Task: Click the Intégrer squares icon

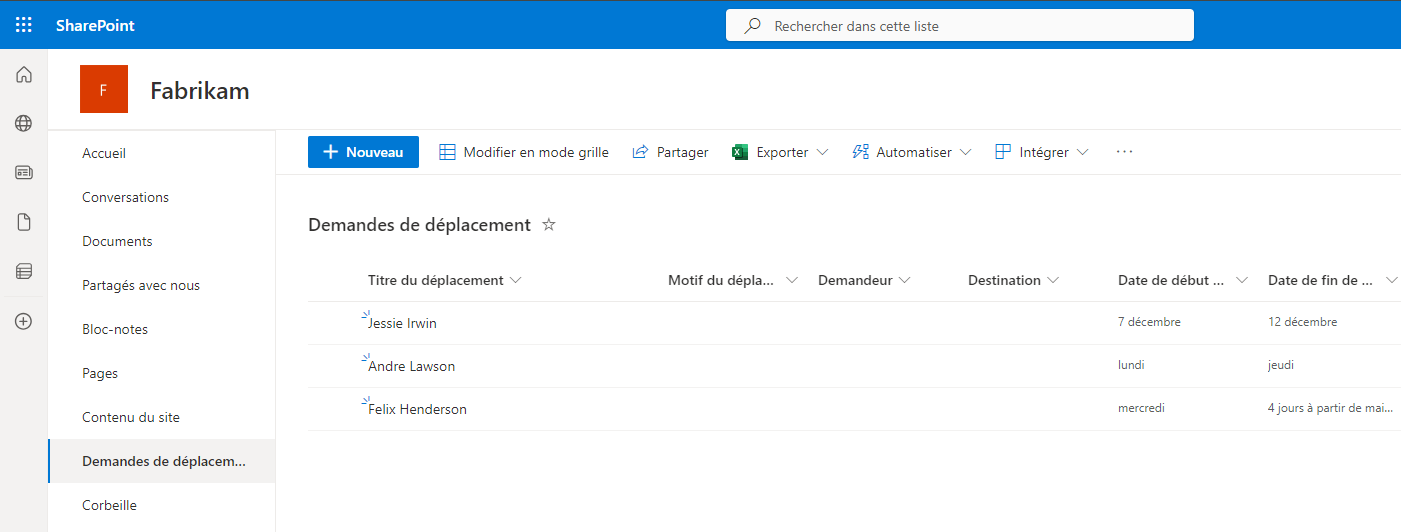Action: pyautogui.click(x=1003, y=152)
